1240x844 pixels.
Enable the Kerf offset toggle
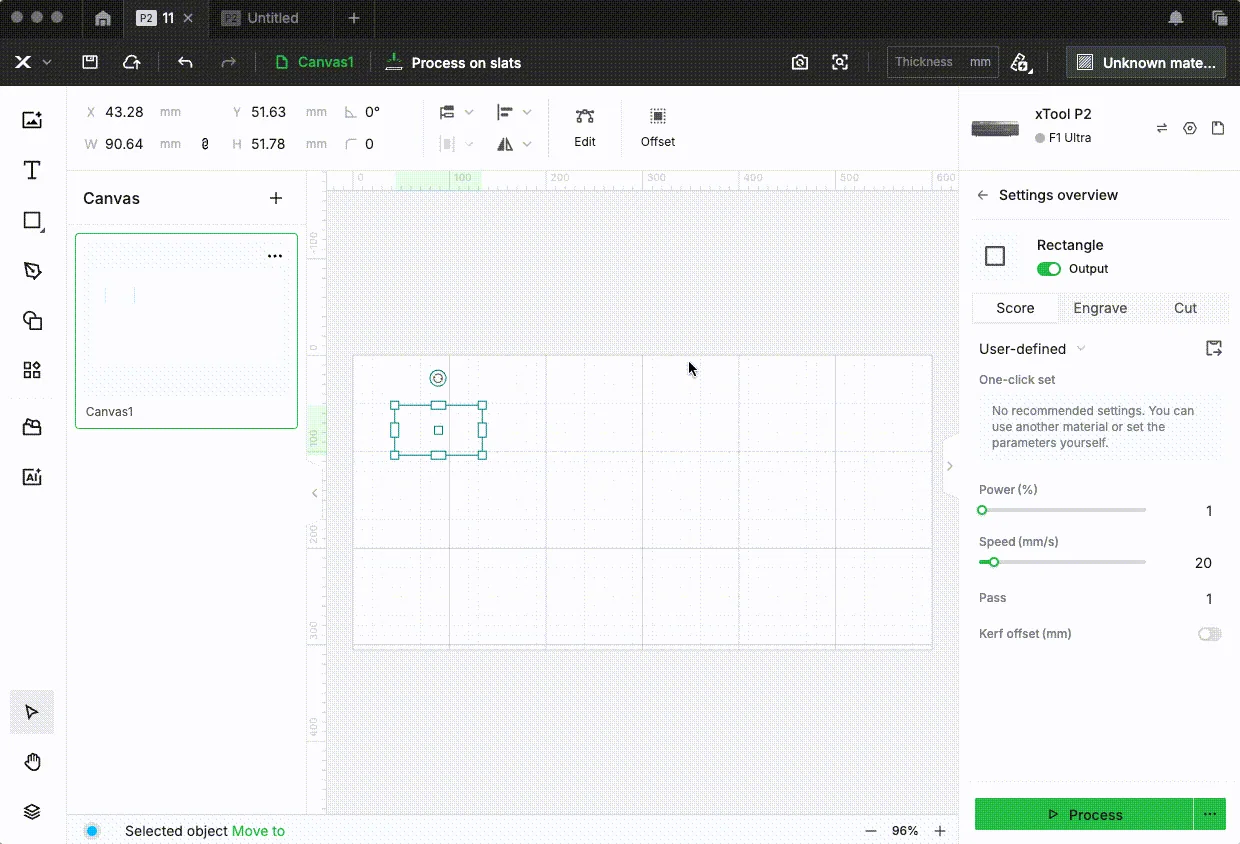pos(1210,634)
